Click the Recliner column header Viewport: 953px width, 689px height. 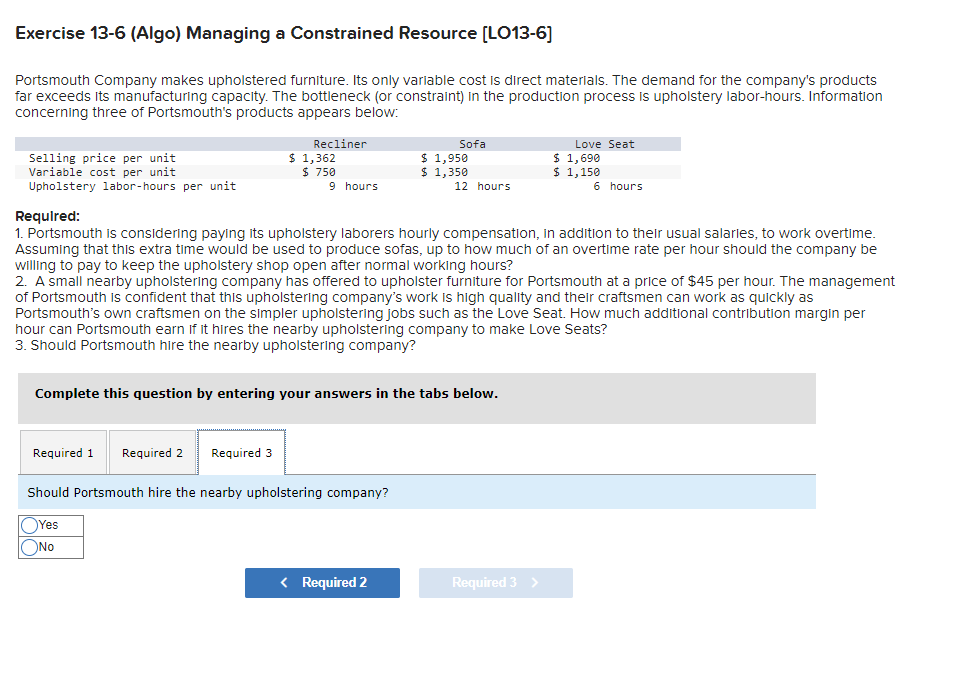point(340,144)
